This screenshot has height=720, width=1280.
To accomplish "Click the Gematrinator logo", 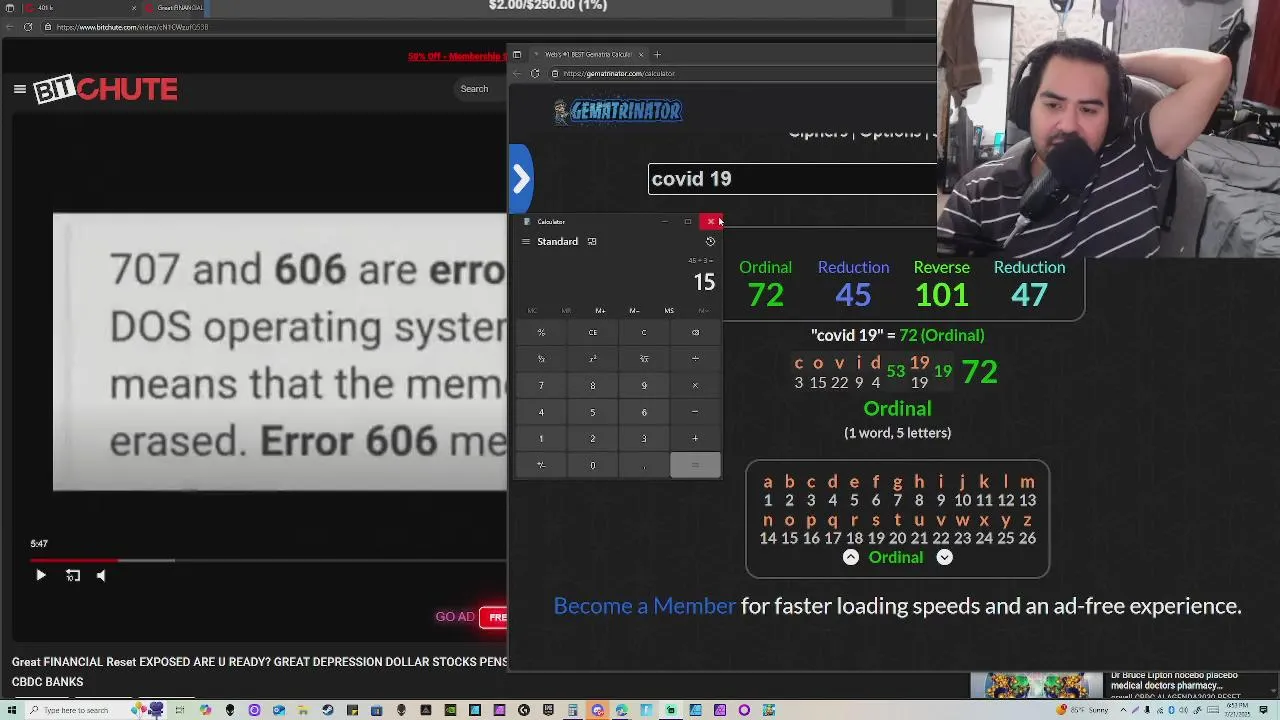I will point(618,111).
